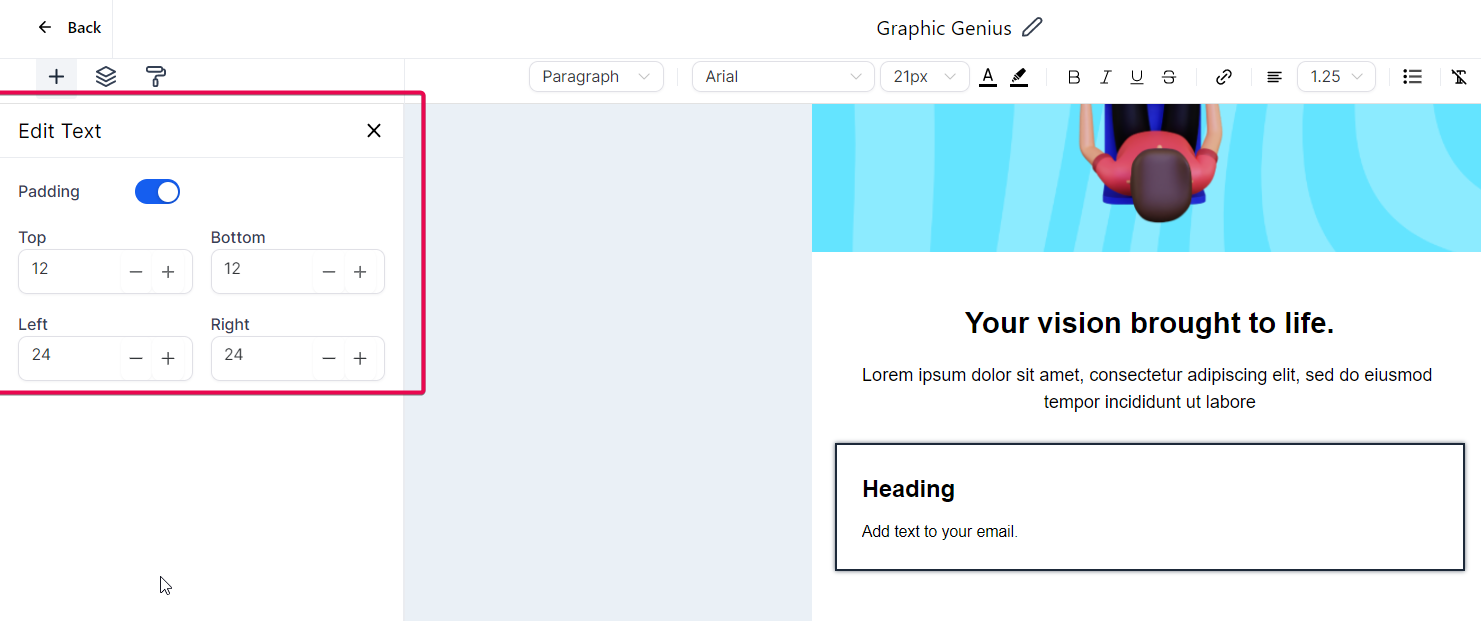Open the Paragraph style dropdown

point(596,77)
